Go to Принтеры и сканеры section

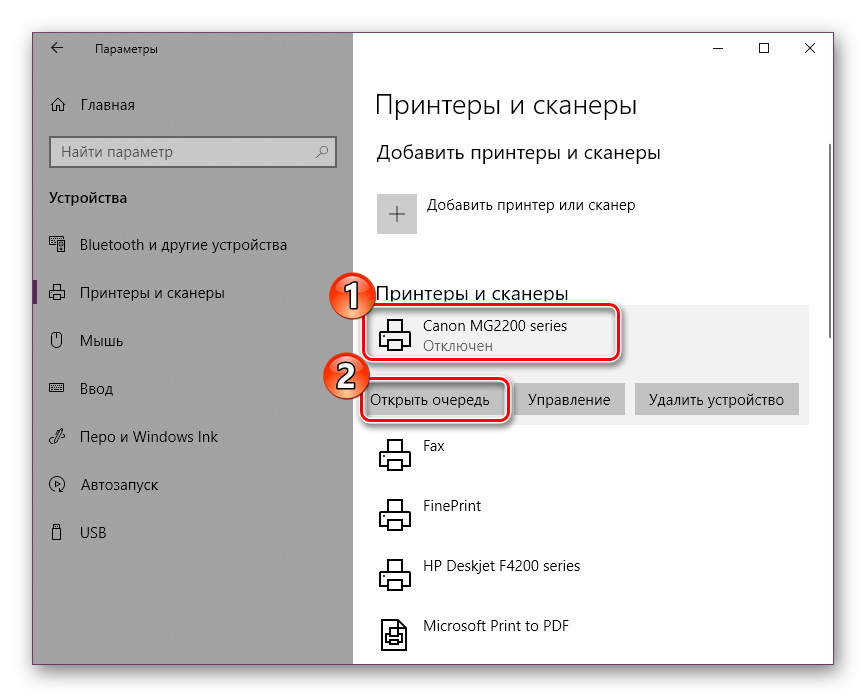coord(152,293)
